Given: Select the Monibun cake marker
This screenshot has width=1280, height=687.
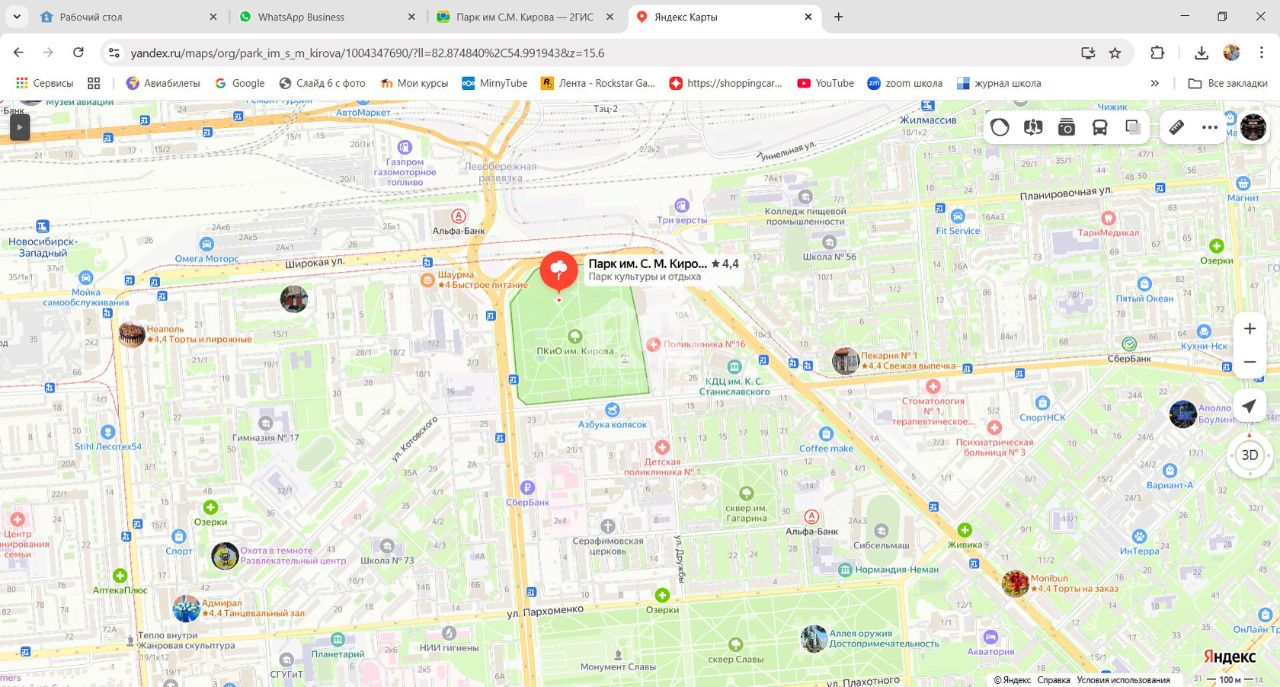Looking at the screenshot, I should (1015, 583).
